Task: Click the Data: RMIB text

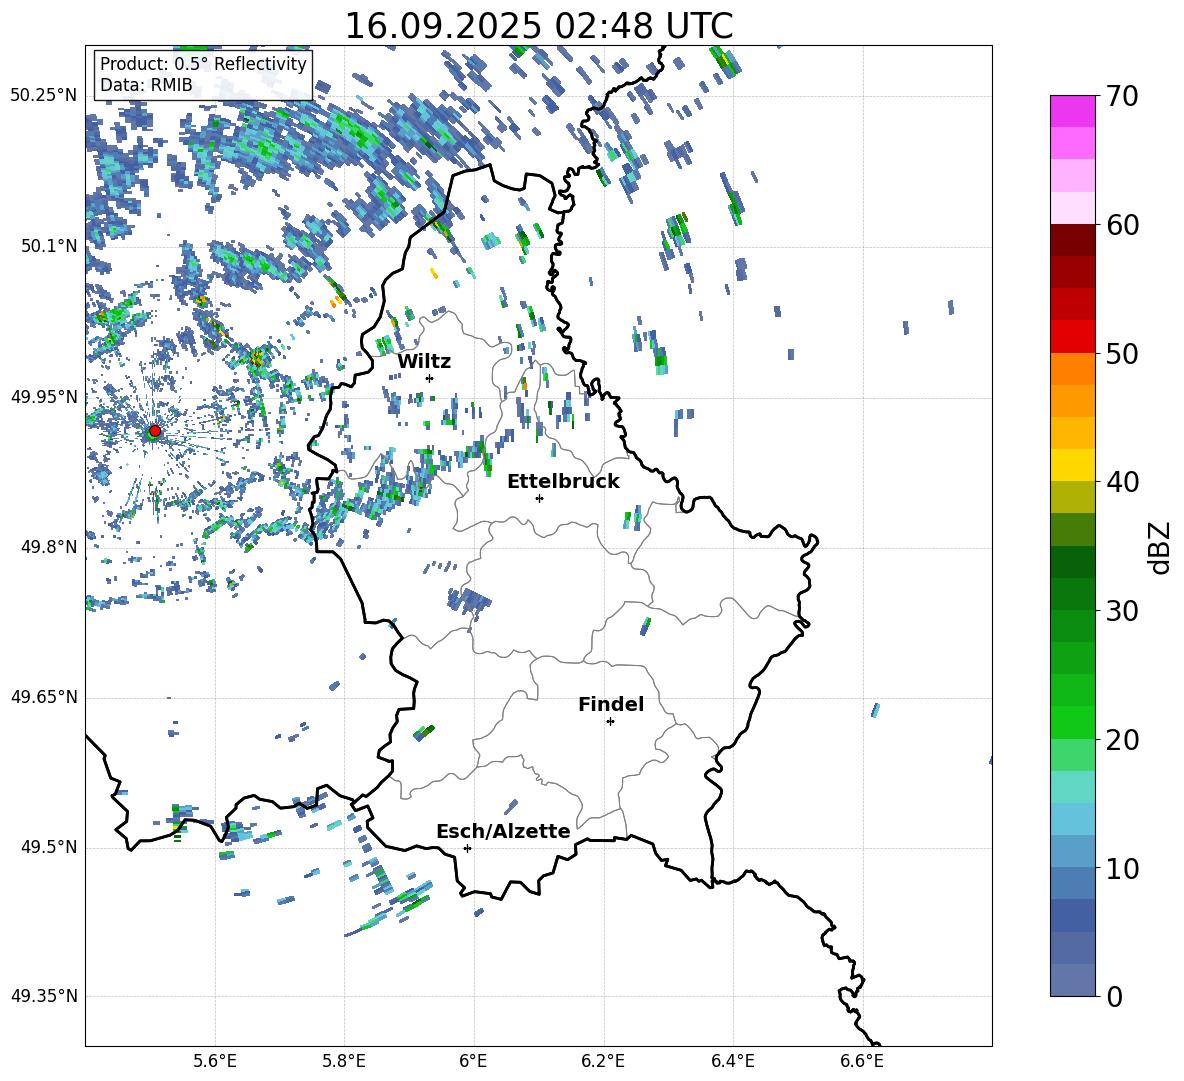Action: pyautogui.click(x=146, y=85)
